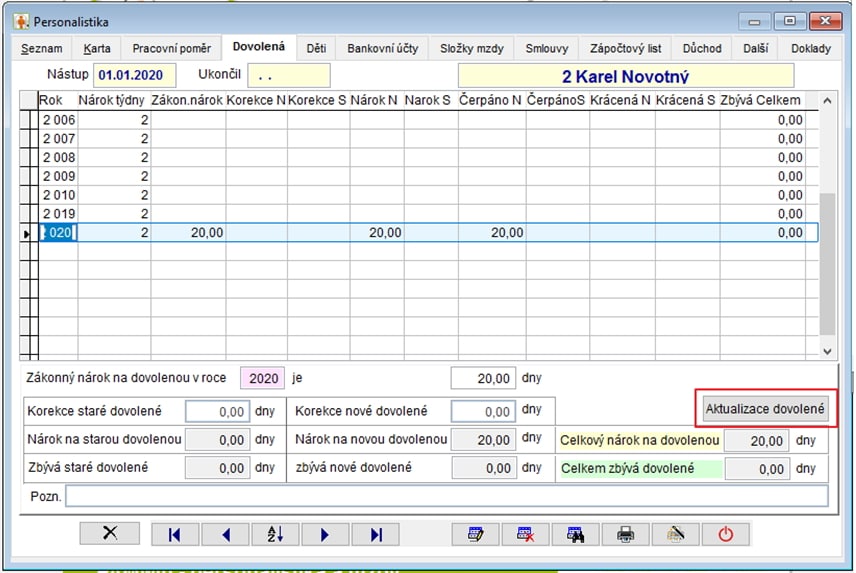Click the search binoculars icon

point(575,534)
